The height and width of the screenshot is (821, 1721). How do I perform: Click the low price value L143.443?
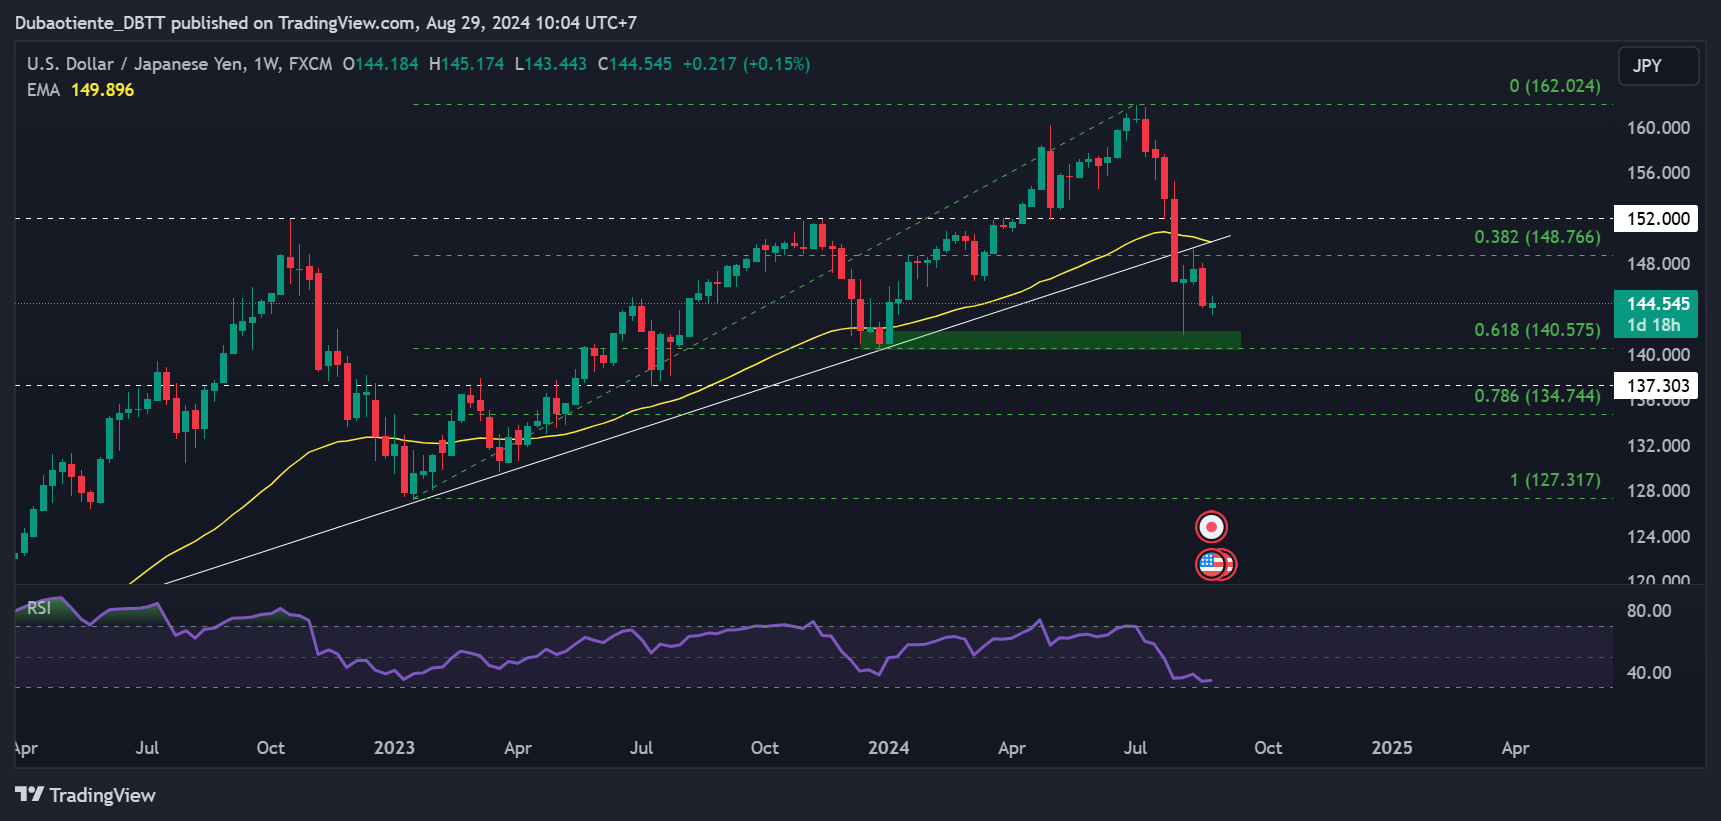tap(551, 64)
